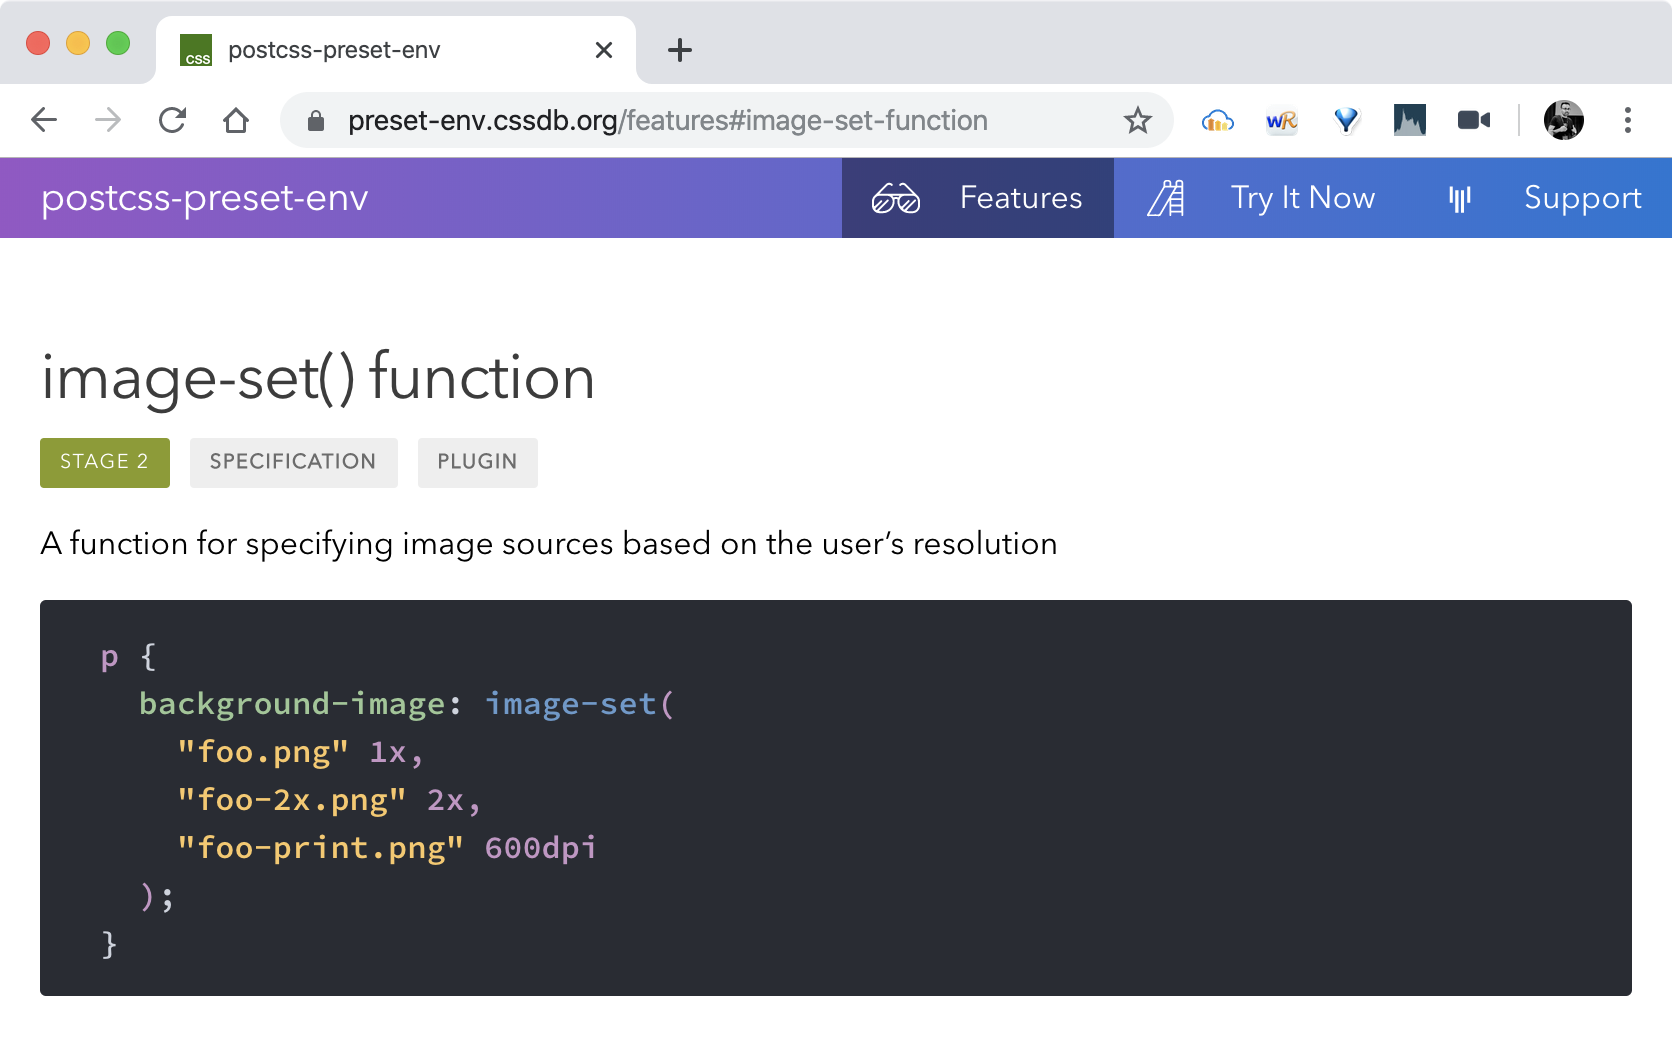This screenshot has width=1672, height=1048.
Task: Click the feature description sentence
Action: tap(549, 544)
